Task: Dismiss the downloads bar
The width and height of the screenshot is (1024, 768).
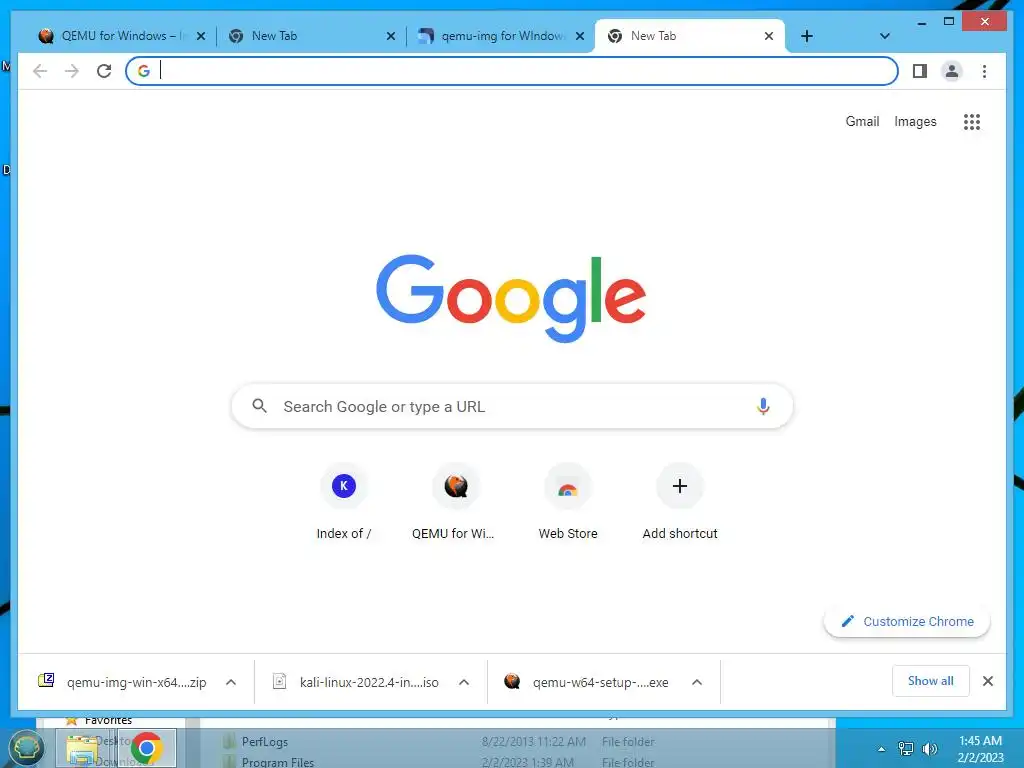Action: [x=987, y=681]
